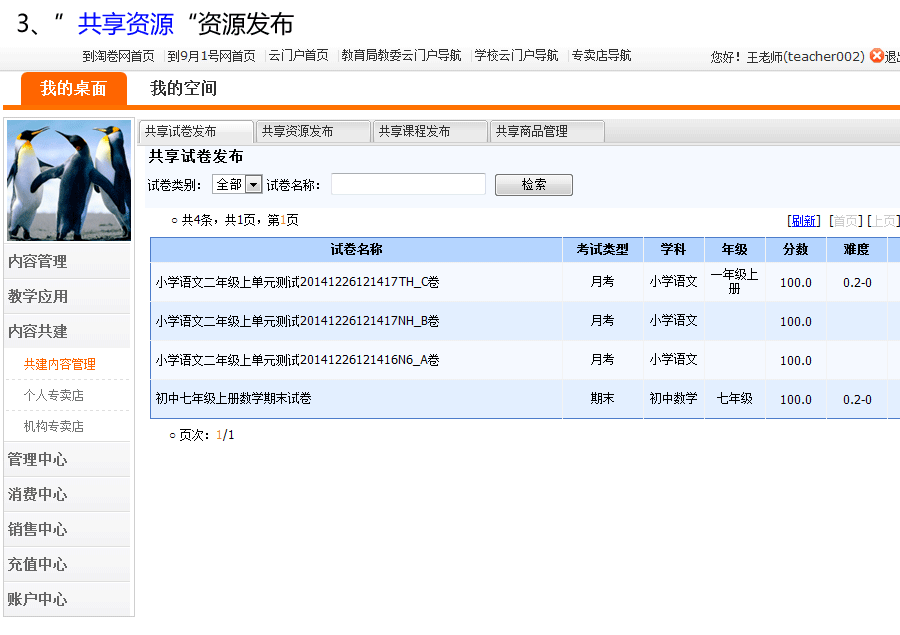The image size is (900, 635).
Task: Open the 共享课程发布 tab
Action: (430, 132)
